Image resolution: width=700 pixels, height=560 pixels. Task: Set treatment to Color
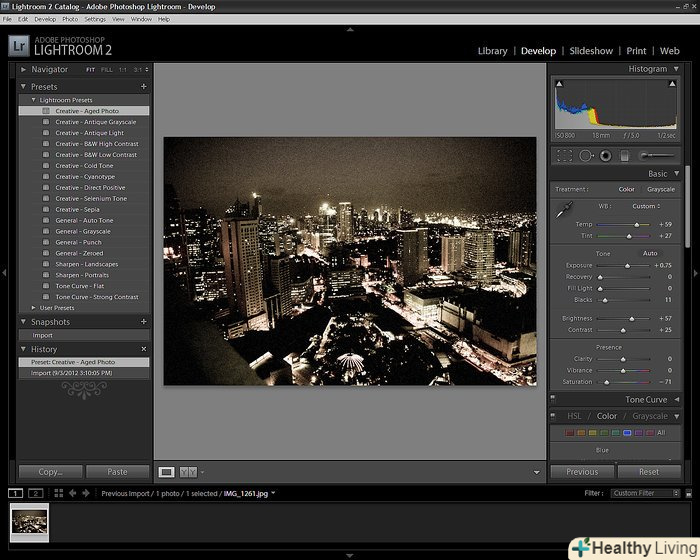point(626,189)
